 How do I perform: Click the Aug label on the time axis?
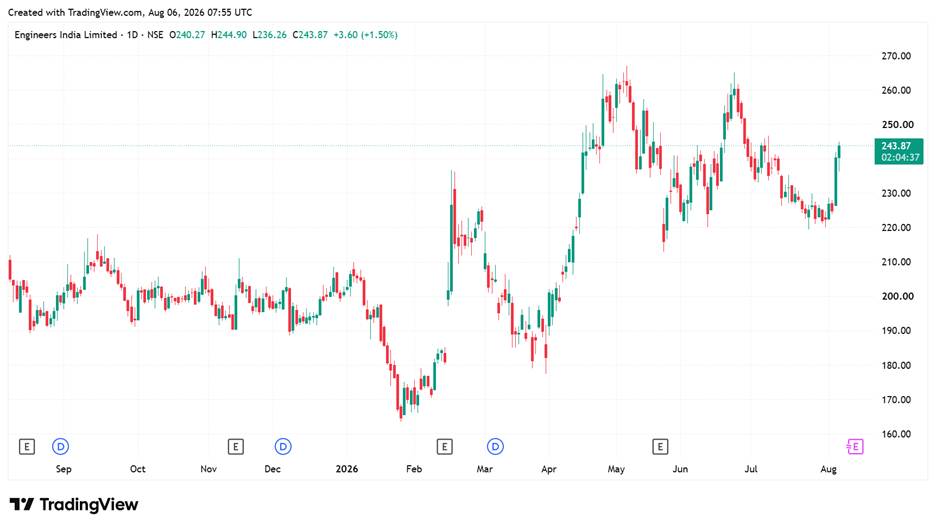coord(828,469)
